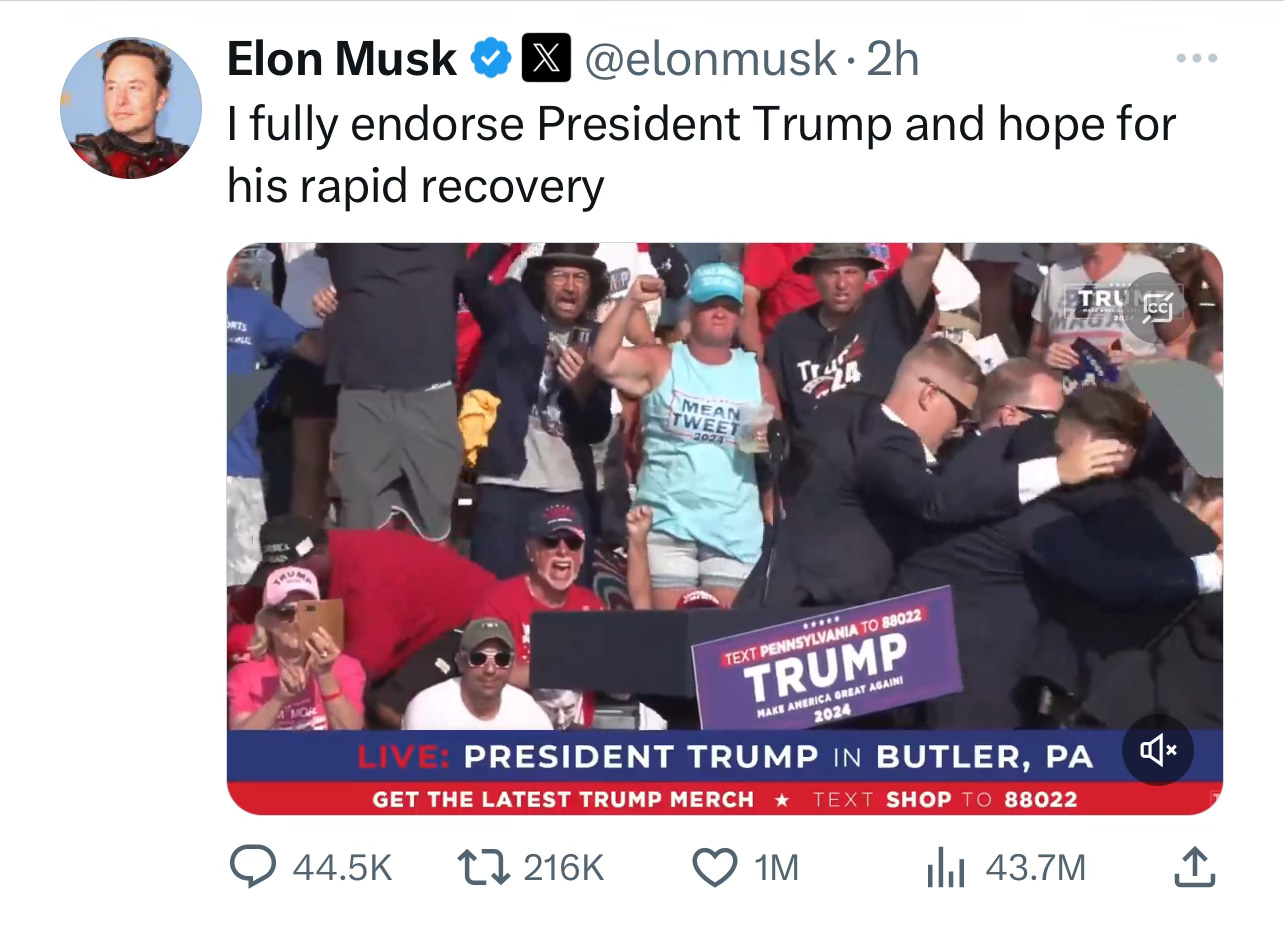The height and width of the screenshot is (932, 1284).
Task: Open the post by clicking its text
Action: pyautogui.click(x=701, y=155)
